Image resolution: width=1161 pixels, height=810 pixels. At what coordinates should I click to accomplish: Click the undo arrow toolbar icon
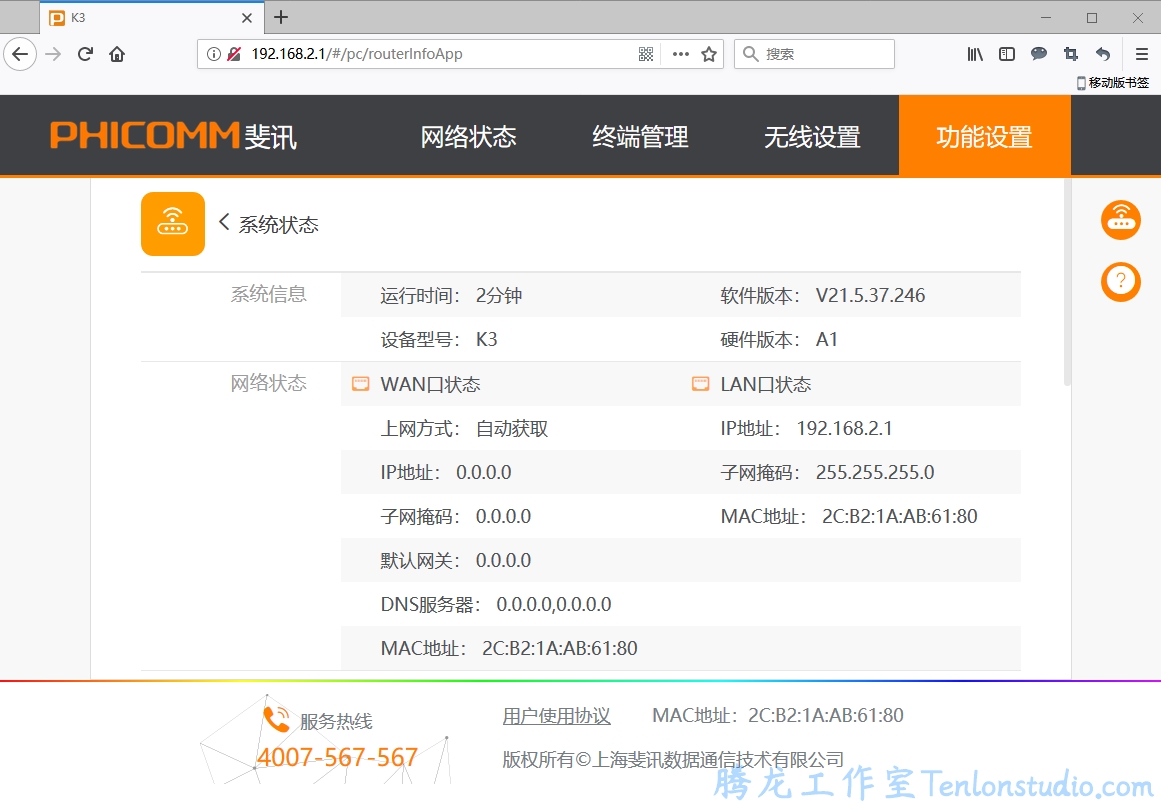[x=1103, y=54]
